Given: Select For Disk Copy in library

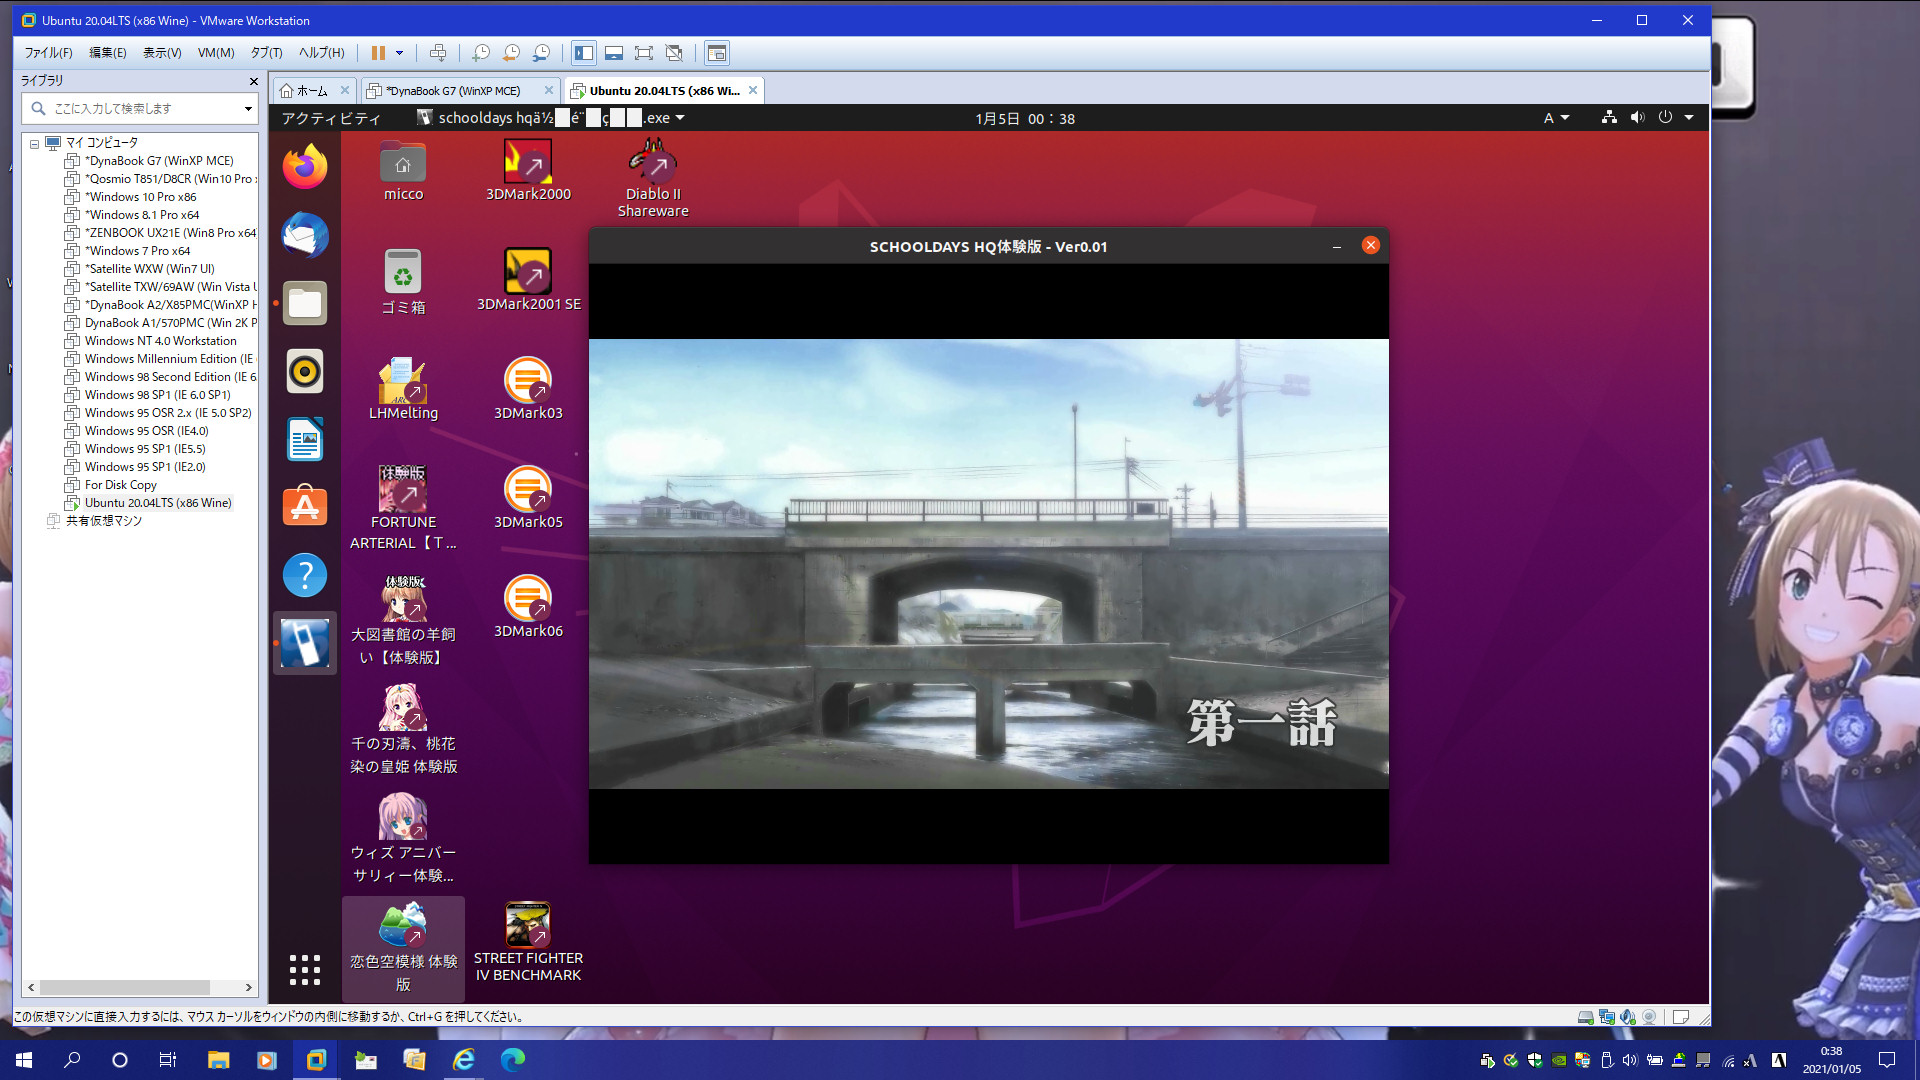Looking at the screenshot, I should tap(120, 485).
